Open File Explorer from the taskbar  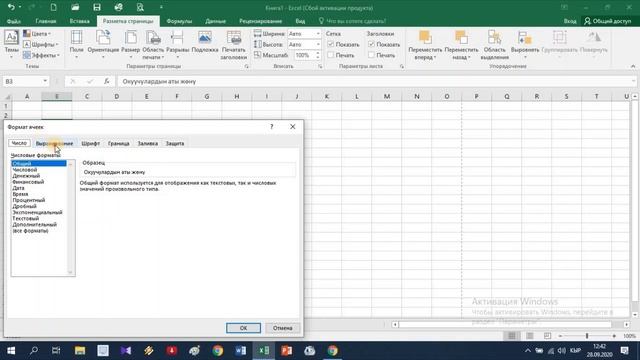[x=80, y=351]
